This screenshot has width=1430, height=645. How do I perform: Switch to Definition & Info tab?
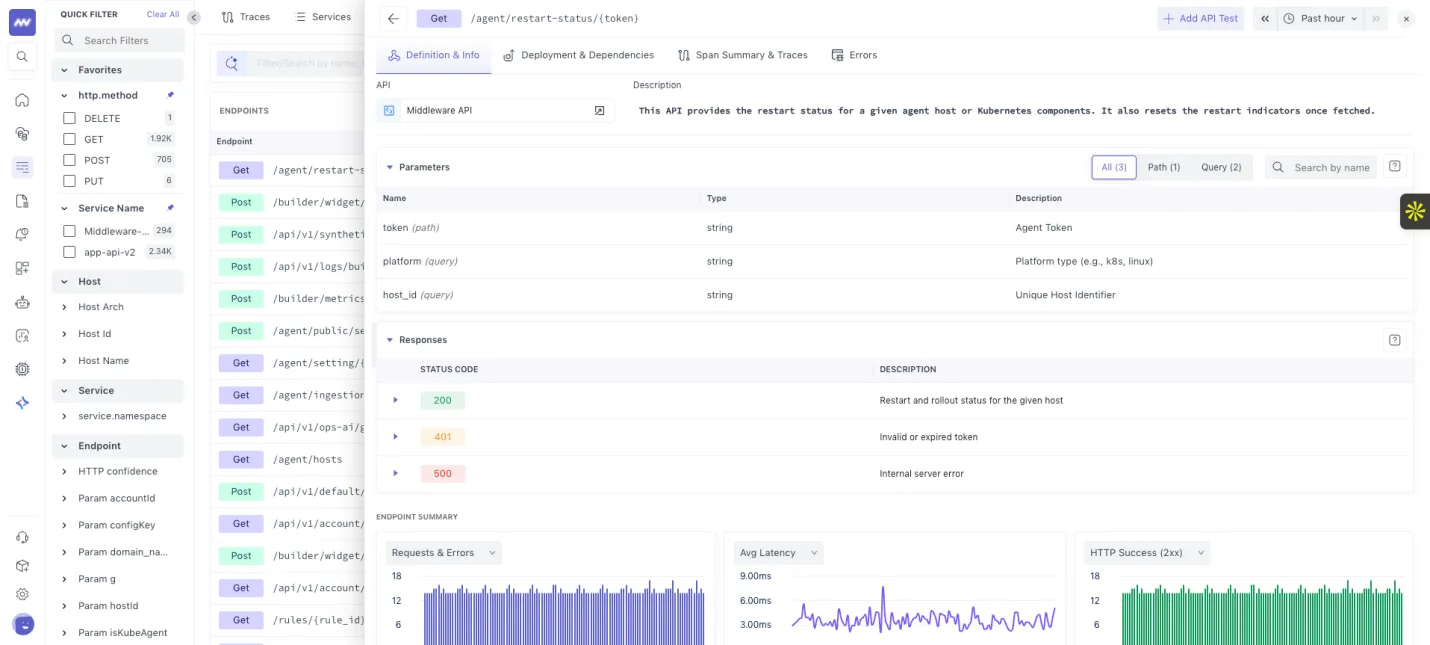tap(434, 55)
